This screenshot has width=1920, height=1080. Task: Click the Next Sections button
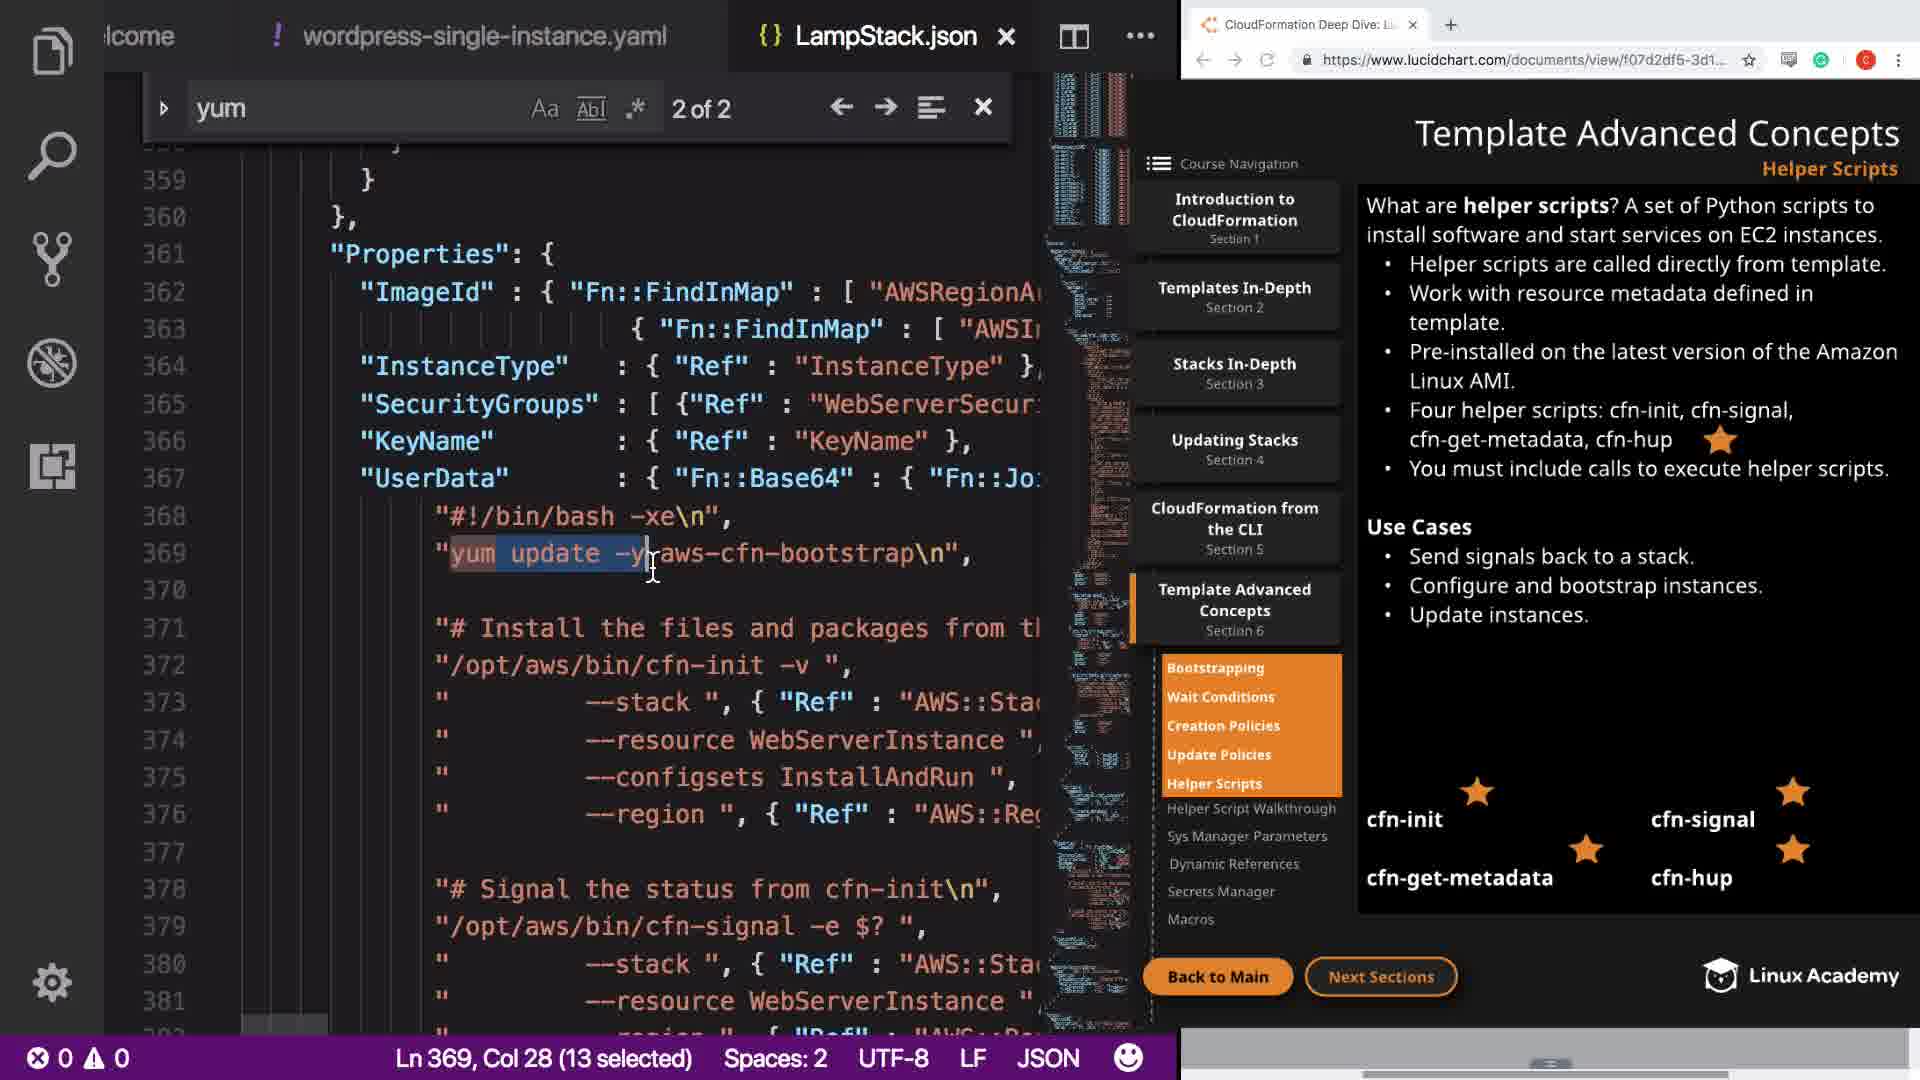(x=1380, y=976)
